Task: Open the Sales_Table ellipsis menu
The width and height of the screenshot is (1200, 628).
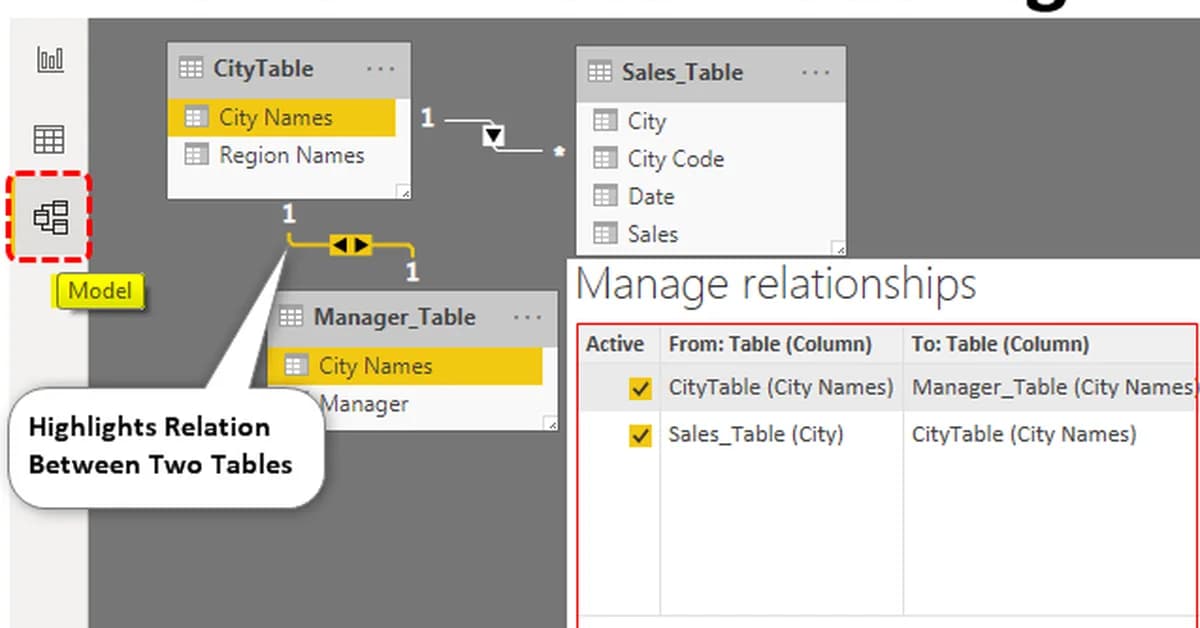Action: tap(816, 72)
